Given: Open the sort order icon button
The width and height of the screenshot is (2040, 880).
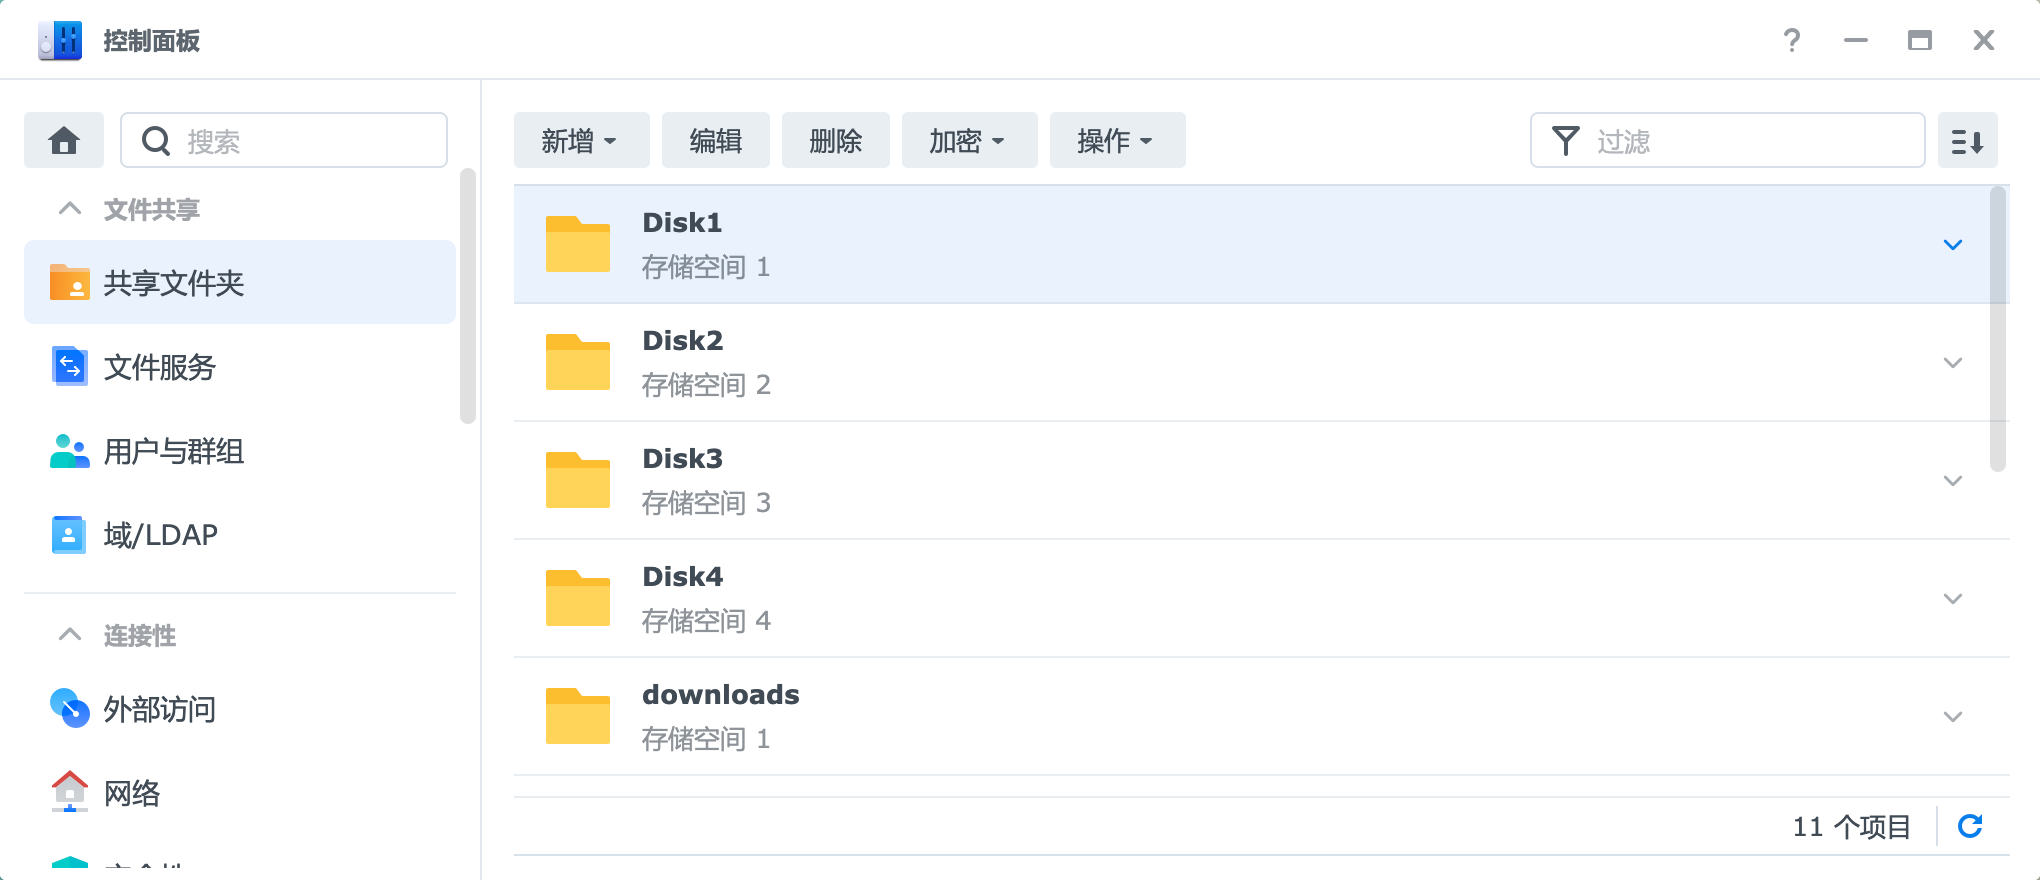Looking at the screenshot, I should point(1967,141).
